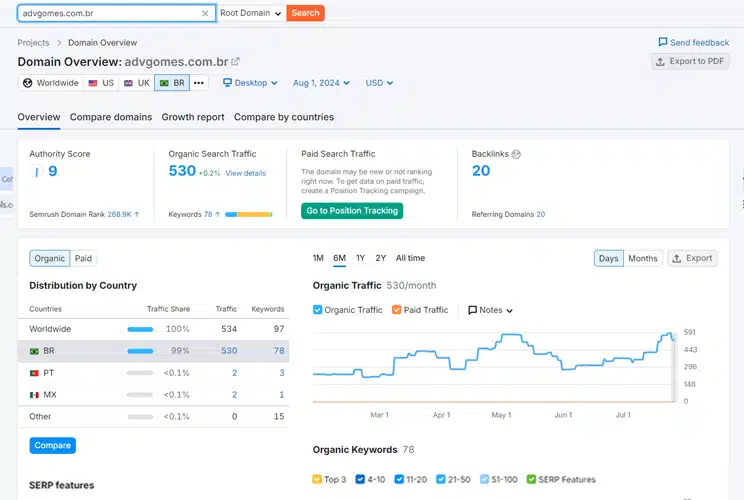The height and width of the screenshot is (500, 744).
Task: Open more countries ellipsis menu
Action: coord(199,83)
